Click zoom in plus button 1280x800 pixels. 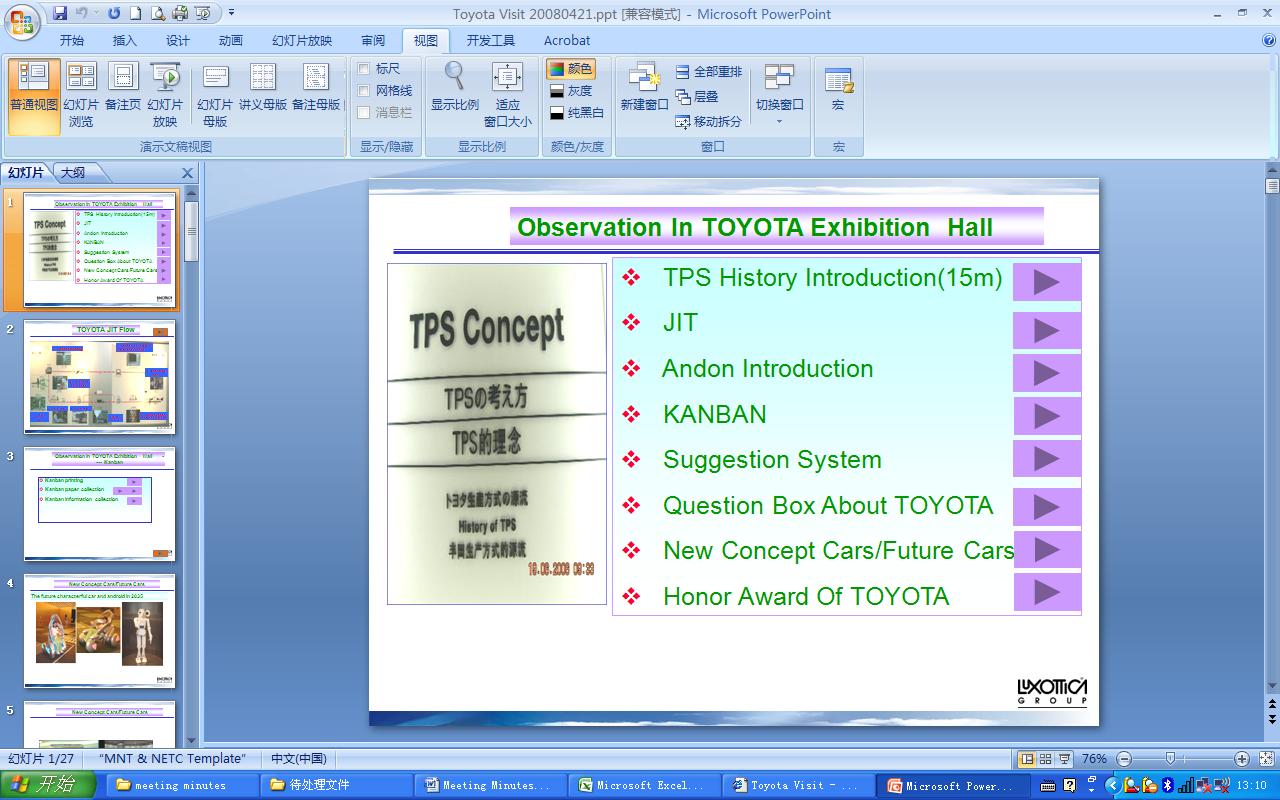pyautogui.click(x=1242, y=759)
